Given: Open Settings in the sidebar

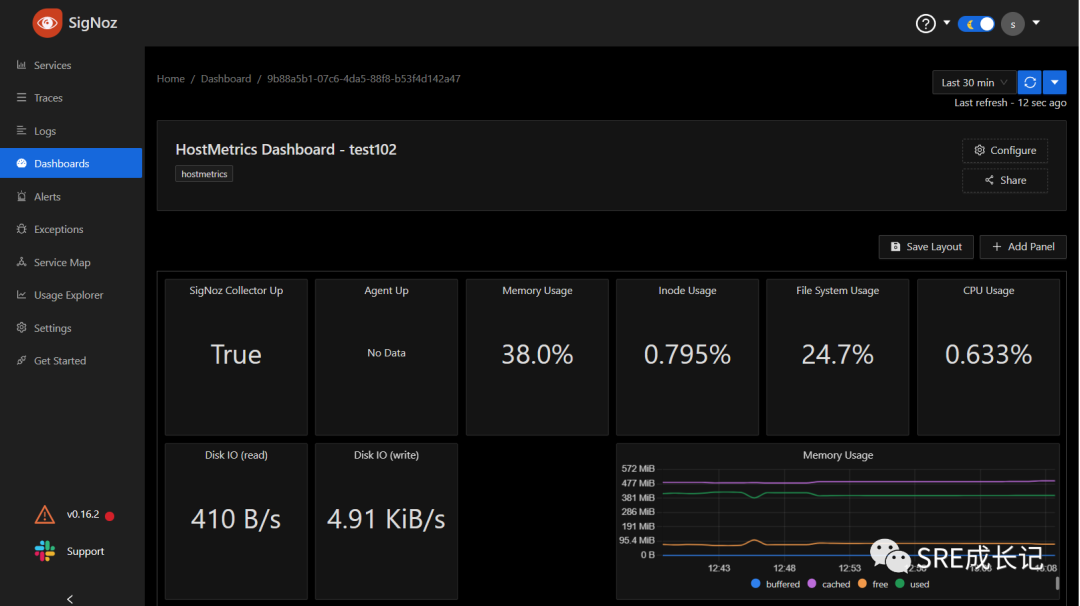Looking at the screenshot, I should 71,328.
